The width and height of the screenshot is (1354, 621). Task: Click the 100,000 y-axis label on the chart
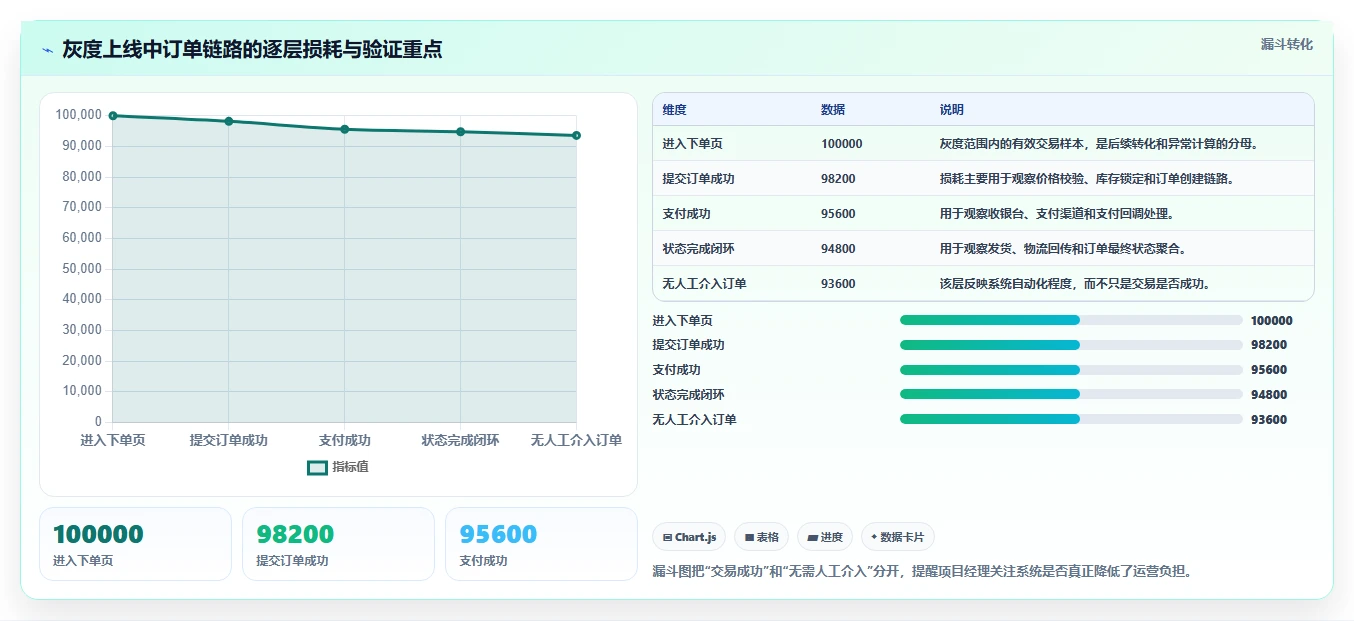pyautogui.click(x=79, y=115)
